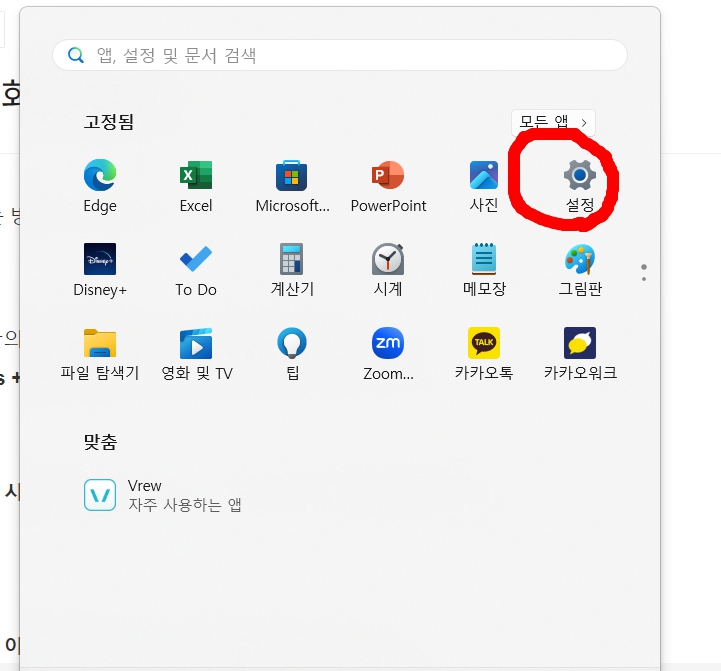This screenshot has height=671, width=721.
Task: Click the pinned apps page indicator dots
Action: point(644,273)
